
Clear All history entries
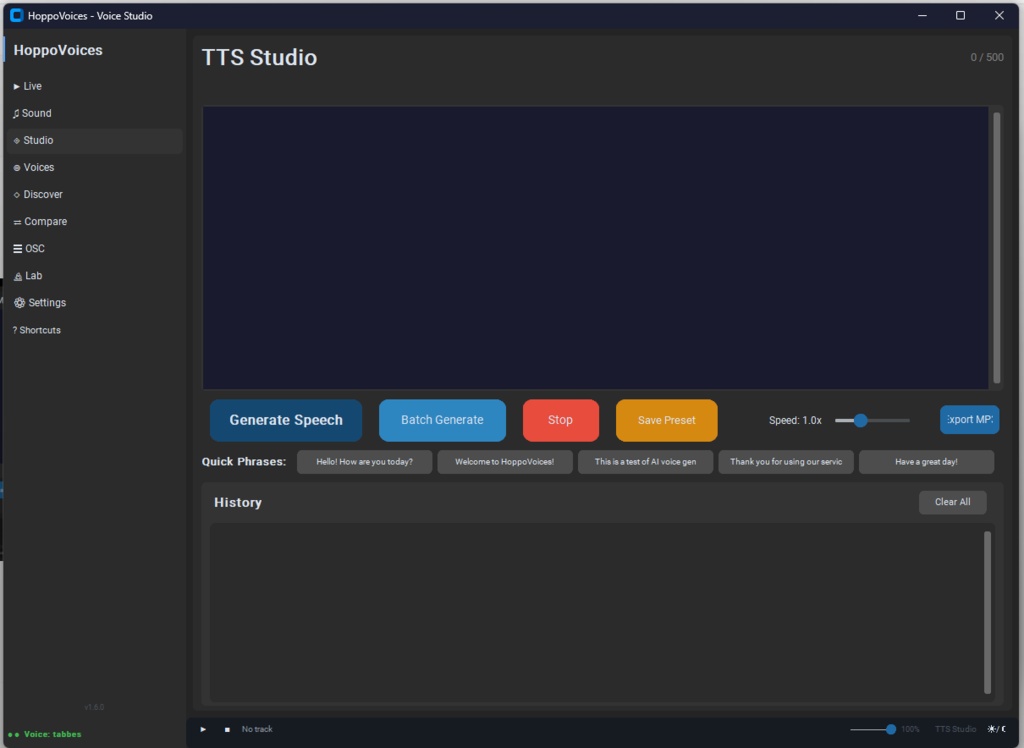click(952, 502)
